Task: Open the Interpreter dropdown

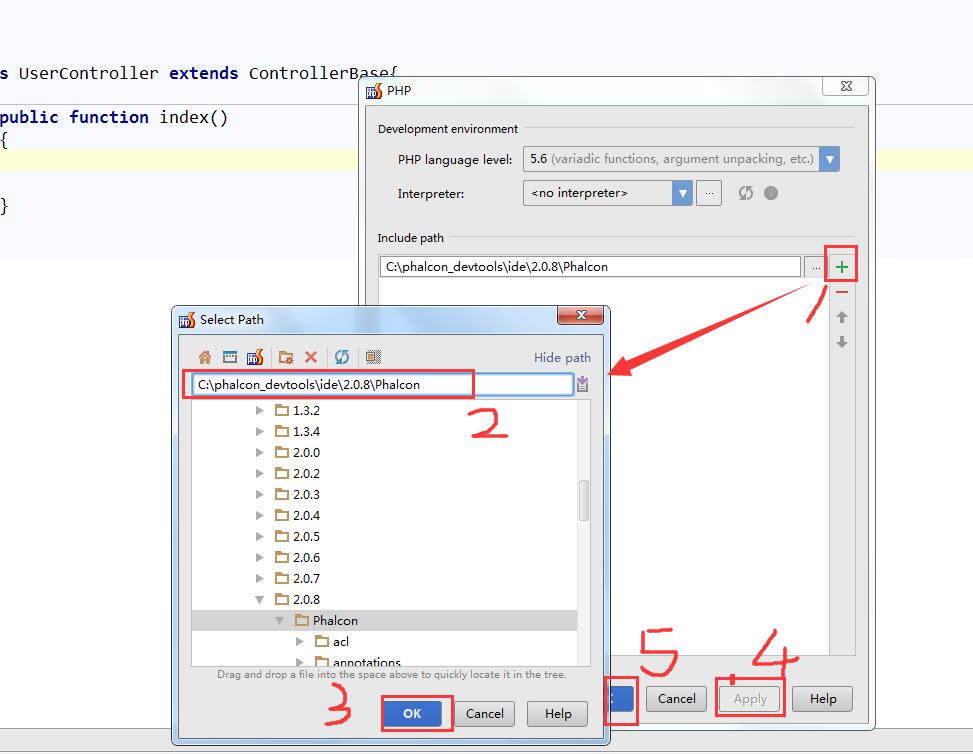Action: point(682,193)
